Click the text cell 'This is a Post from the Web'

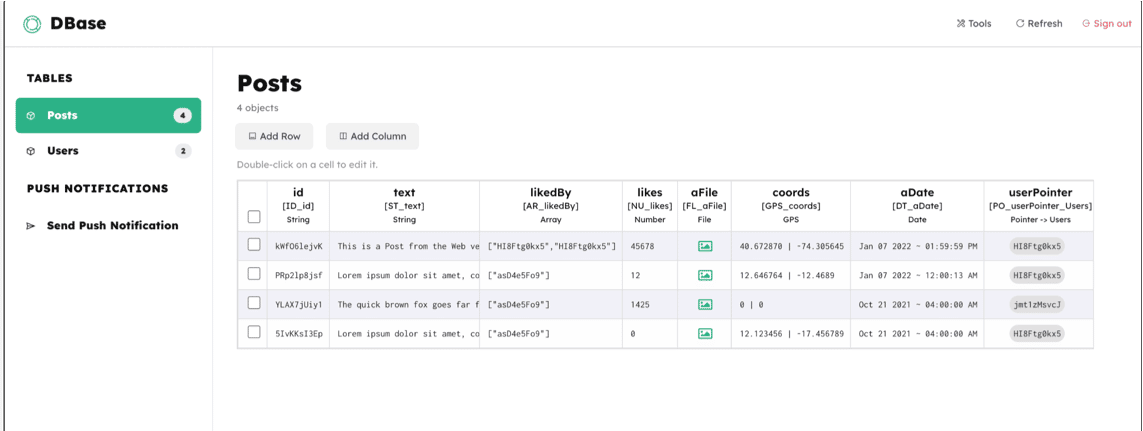[405, 246]
